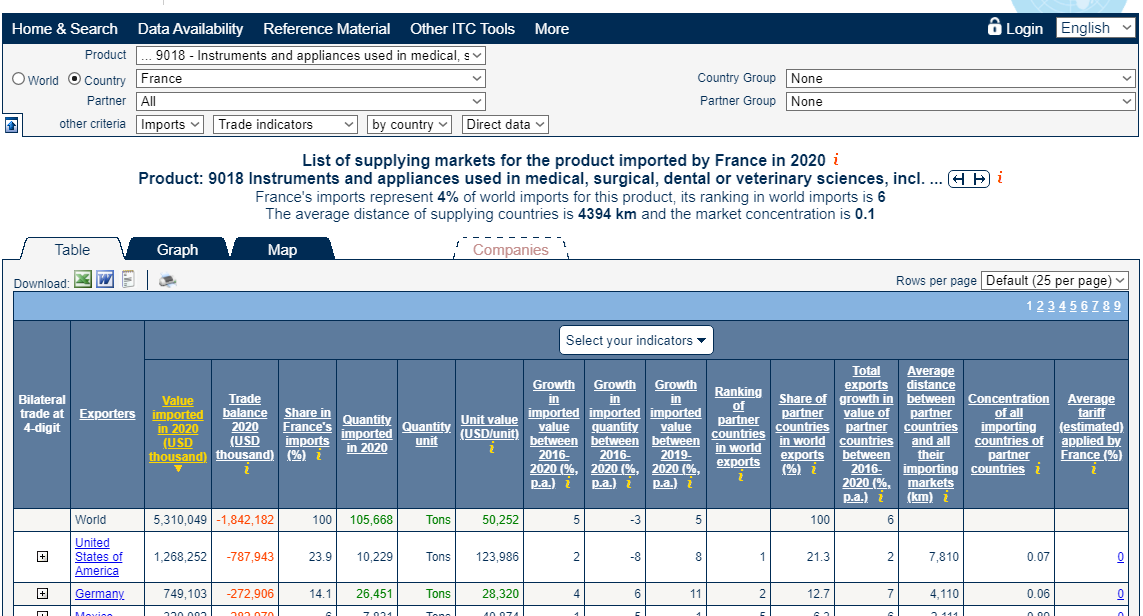
Task: Show info for Growth in imported value 2016-2020
Action: click(x=567, y=483)
